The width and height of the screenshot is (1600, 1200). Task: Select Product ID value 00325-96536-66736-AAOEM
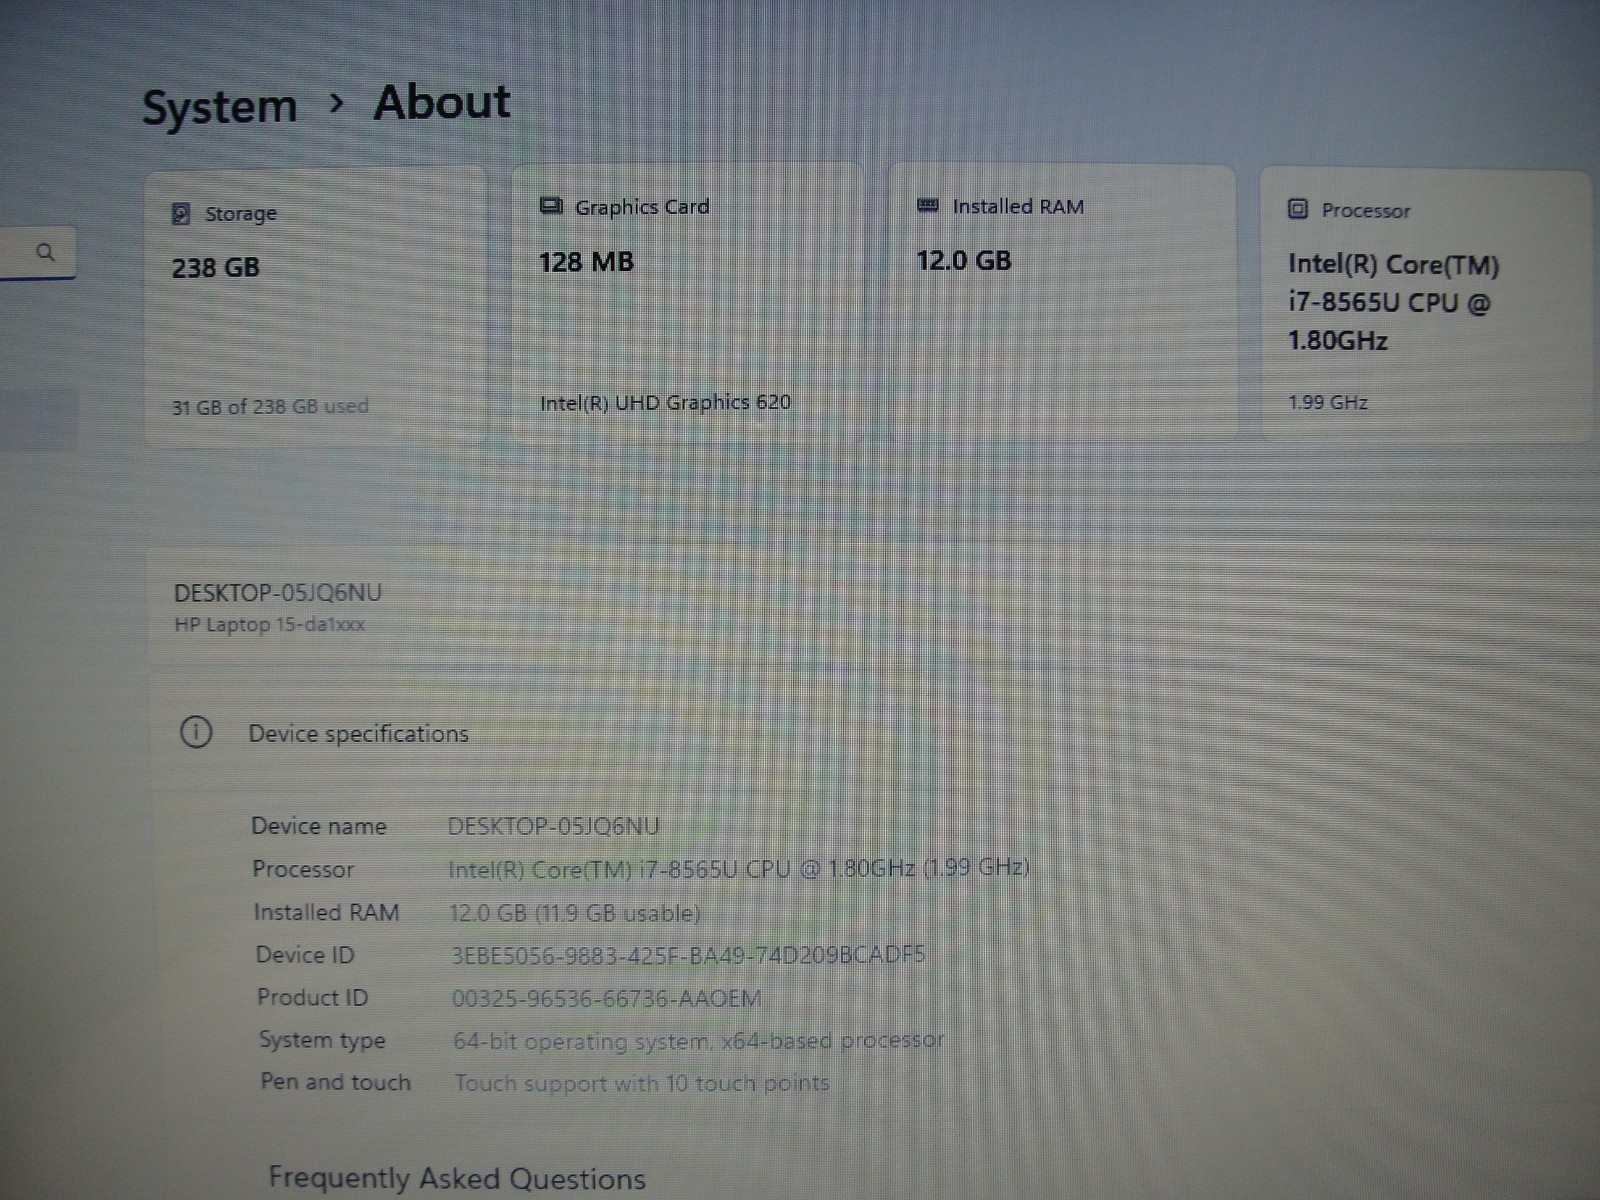point(607,998)
